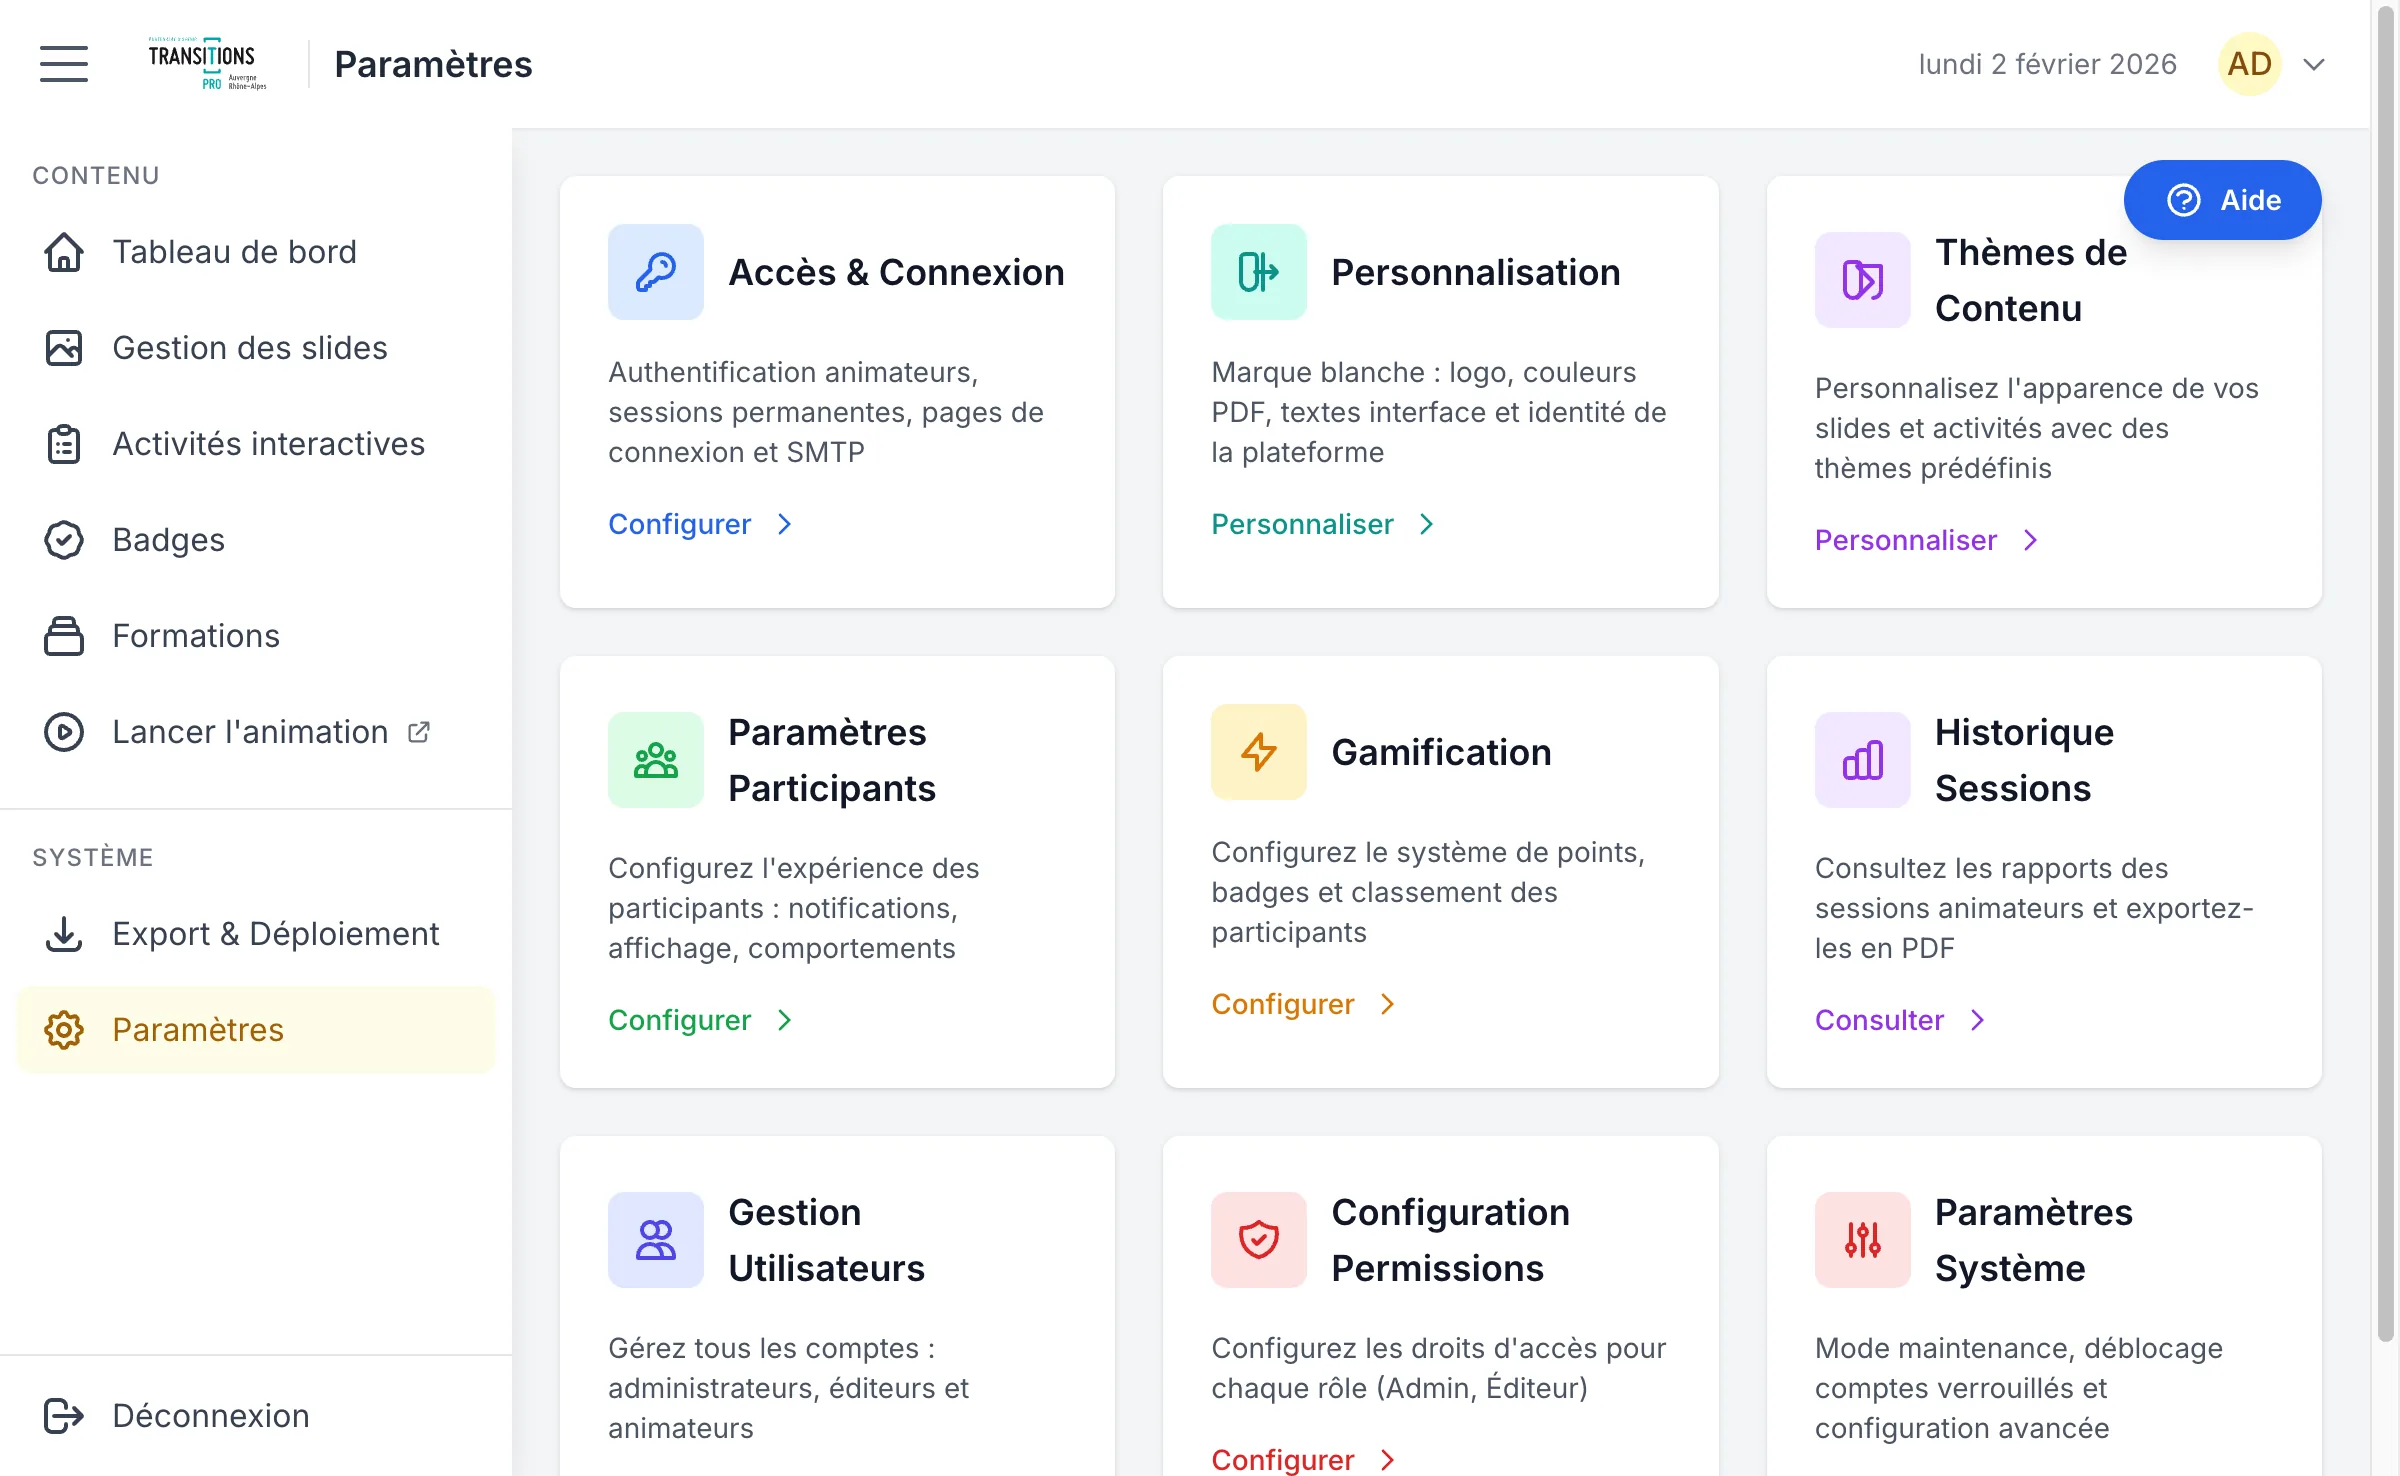Click the Gestion Utilisateurs card title

826,1240
